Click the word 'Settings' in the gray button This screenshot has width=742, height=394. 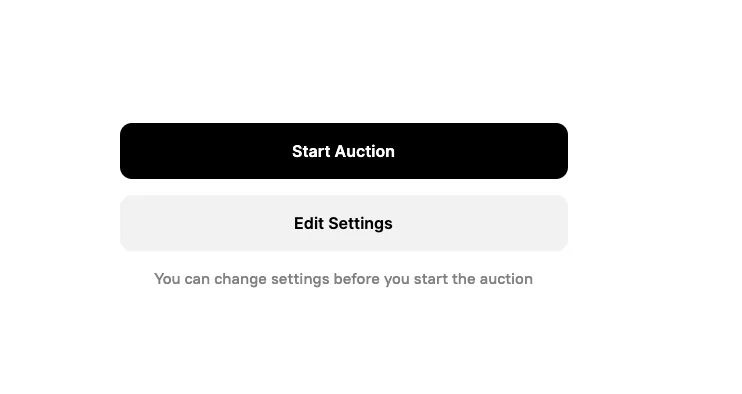(x=361, y=224)
